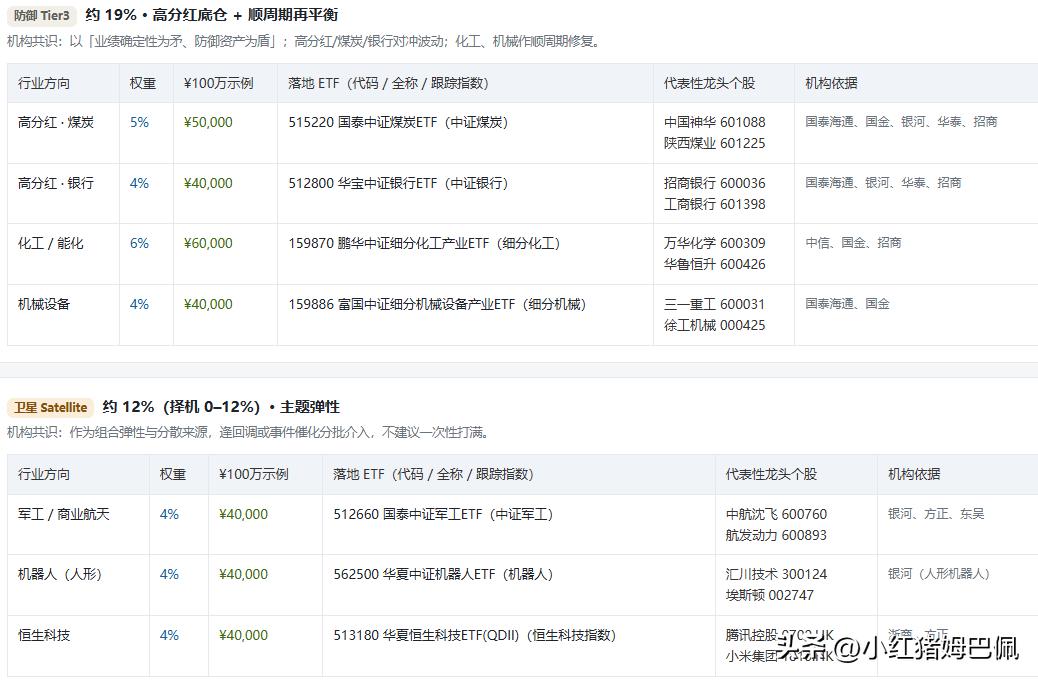Click stock 埃斯顿 002747
This screenshot has height=680, width=1038.
click(x=769, y=595)
